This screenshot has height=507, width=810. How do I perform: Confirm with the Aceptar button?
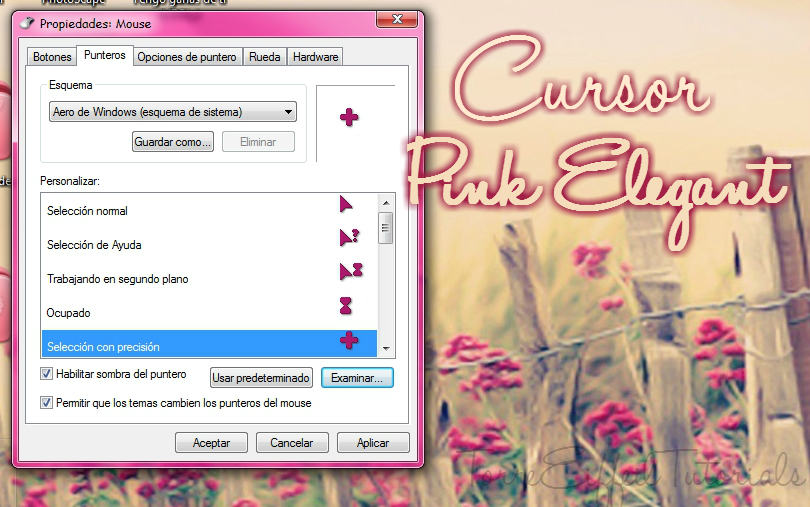click(211, 443)
